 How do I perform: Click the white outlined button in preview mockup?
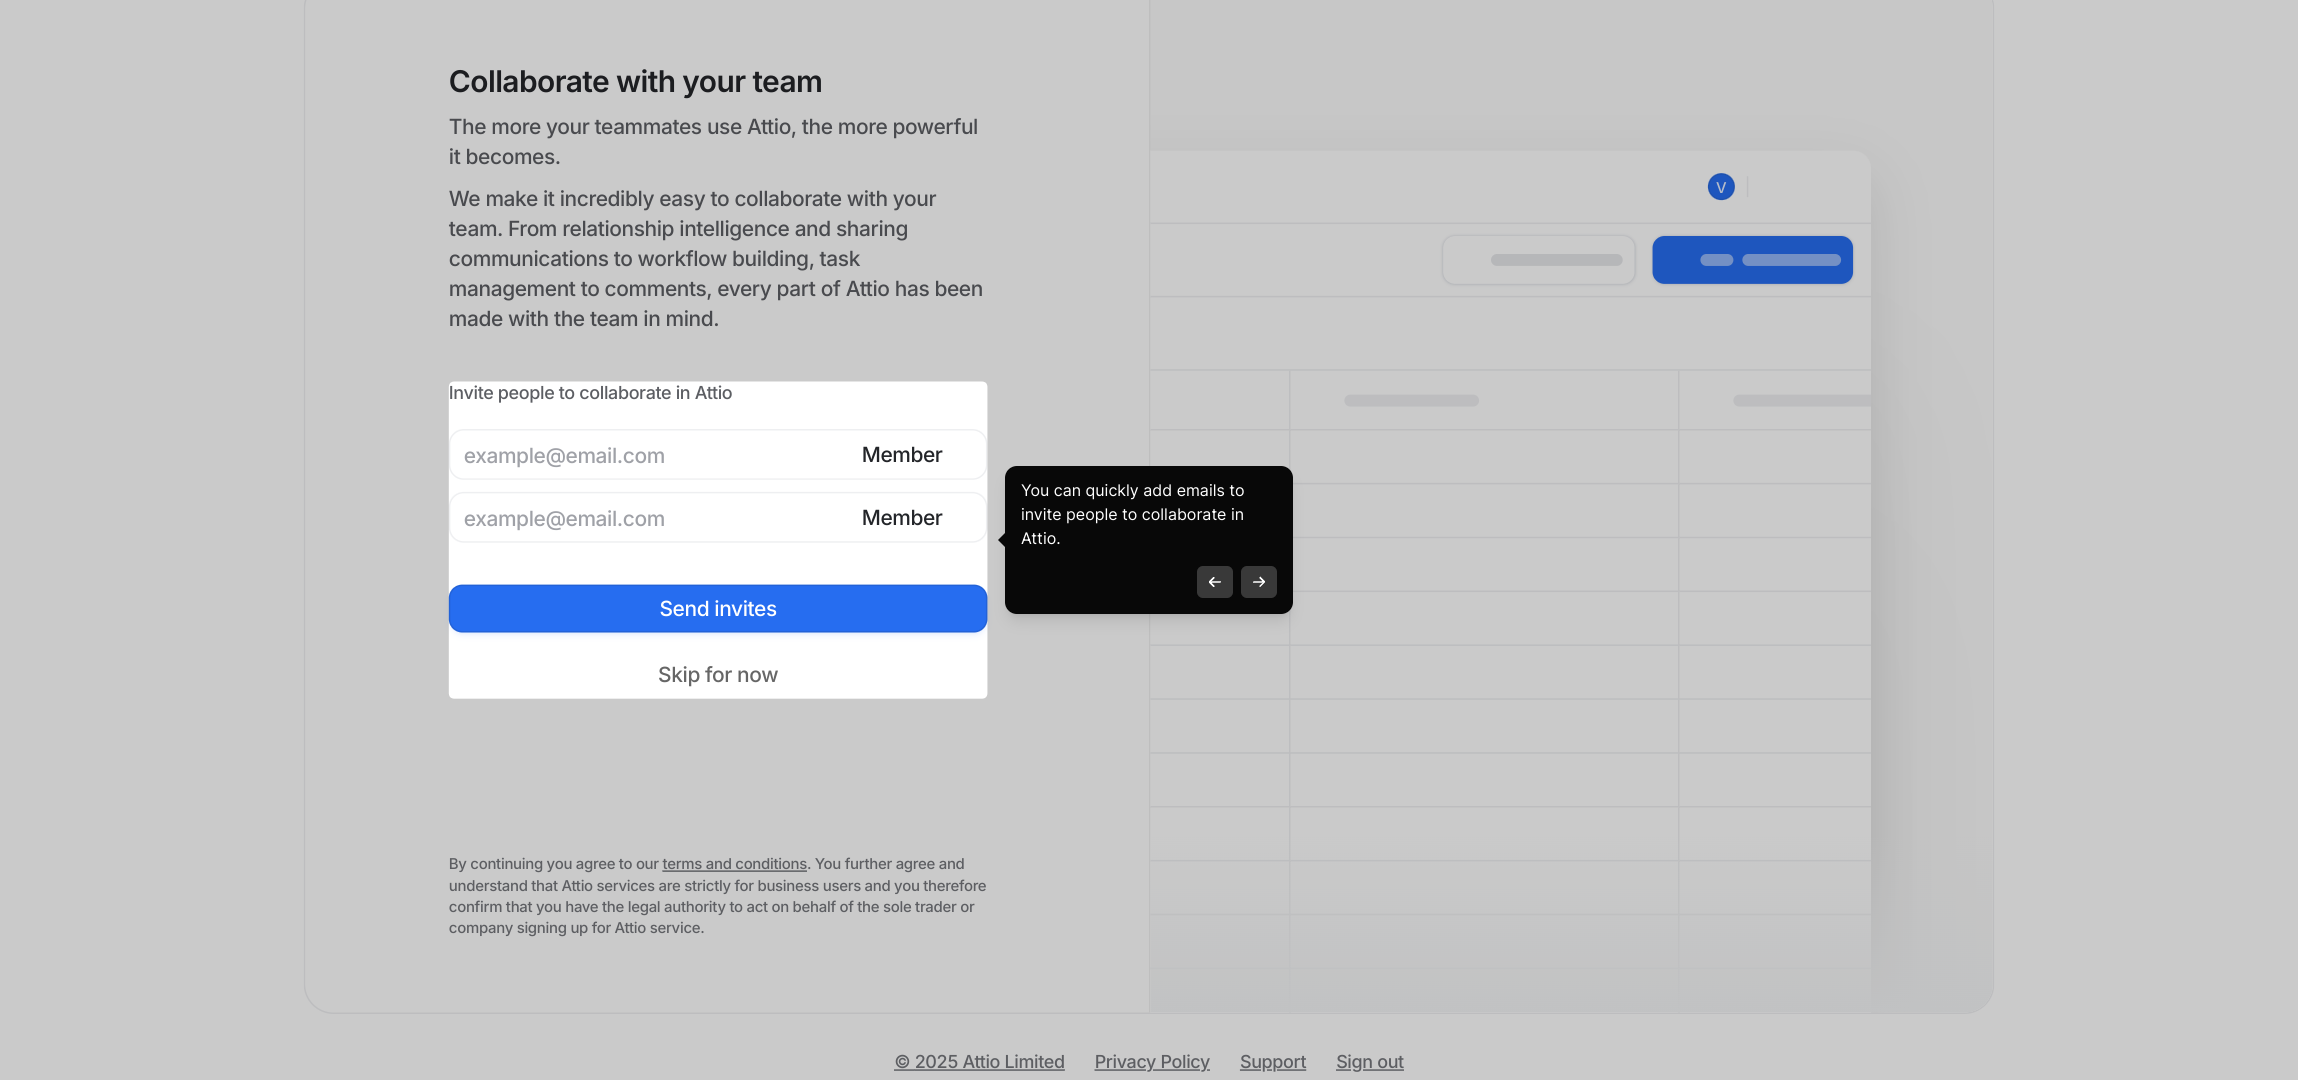click(1538, 260)
